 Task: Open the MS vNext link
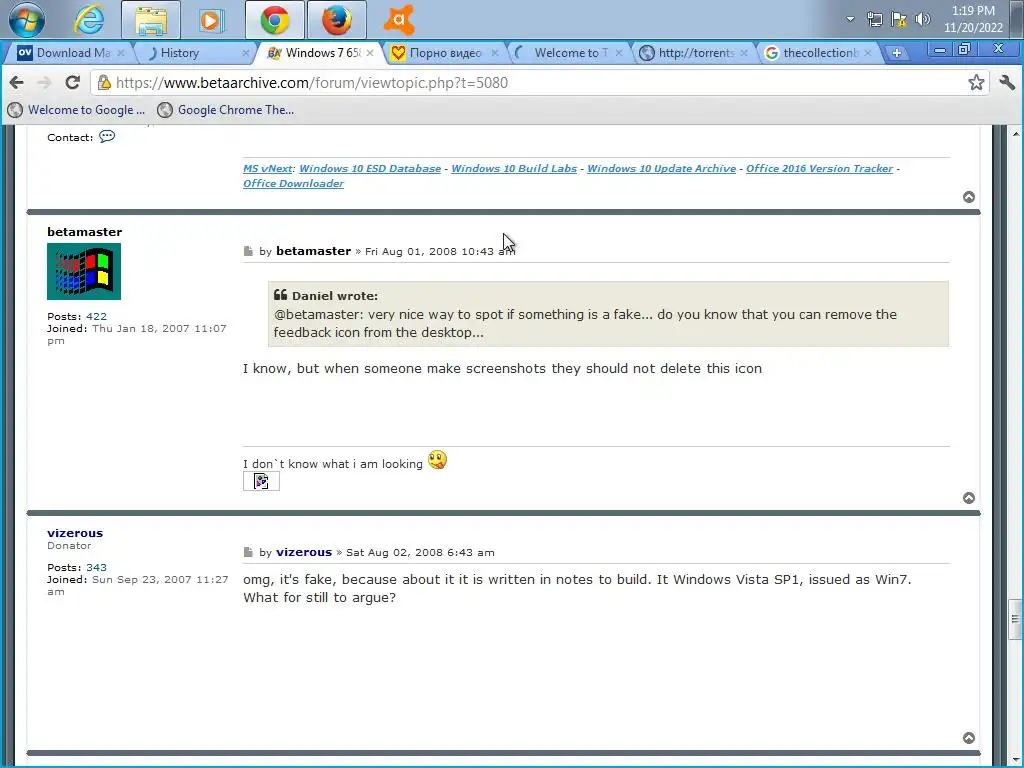click(x=268, y=168)
